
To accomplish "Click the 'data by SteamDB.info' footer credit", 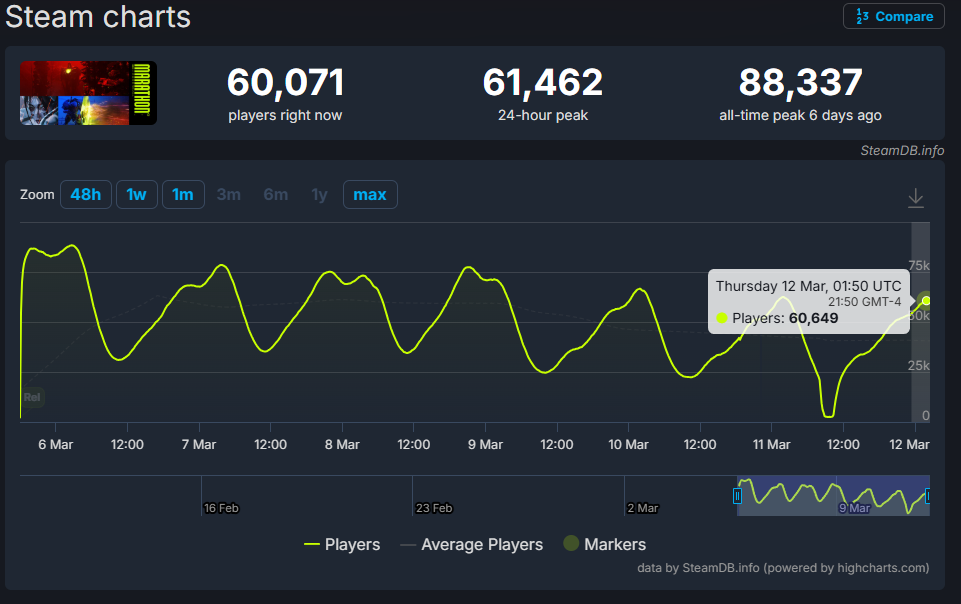I will (x=783, y=568).
